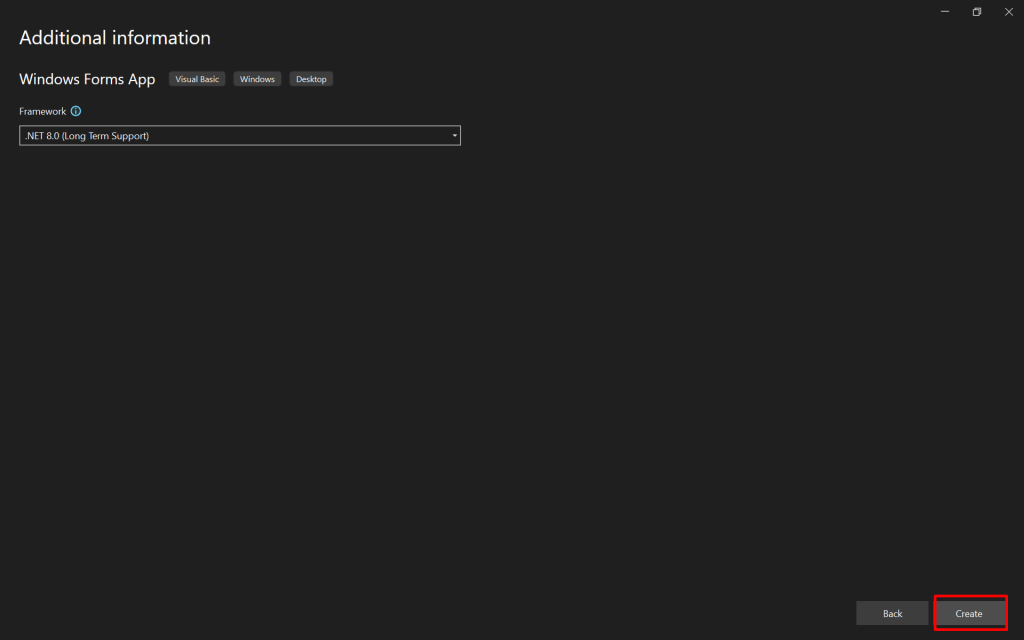
Task: Open the Framework dropdown list
Action: pos(240,136)
